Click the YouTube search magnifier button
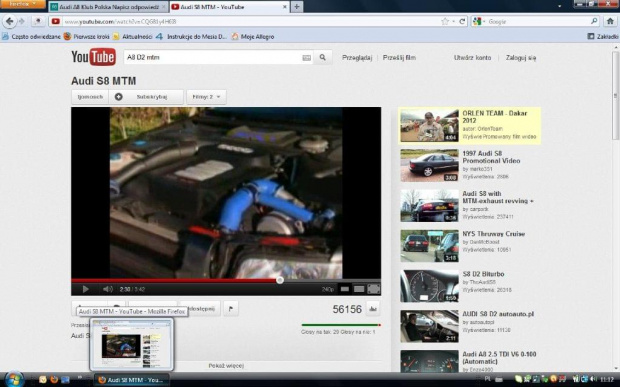The height and width of the screenshot is (387, 620). click(323, 57)
